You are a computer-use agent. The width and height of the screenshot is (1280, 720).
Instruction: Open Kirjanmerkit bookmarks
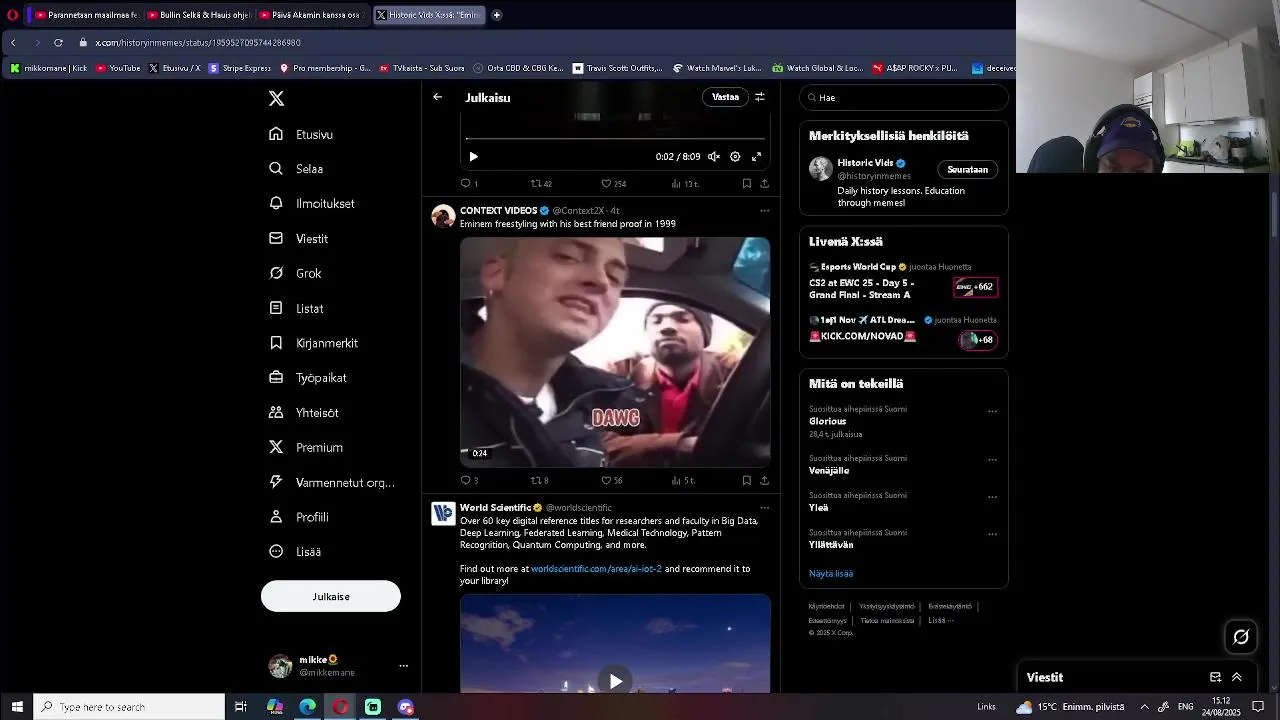coord(313,343)
